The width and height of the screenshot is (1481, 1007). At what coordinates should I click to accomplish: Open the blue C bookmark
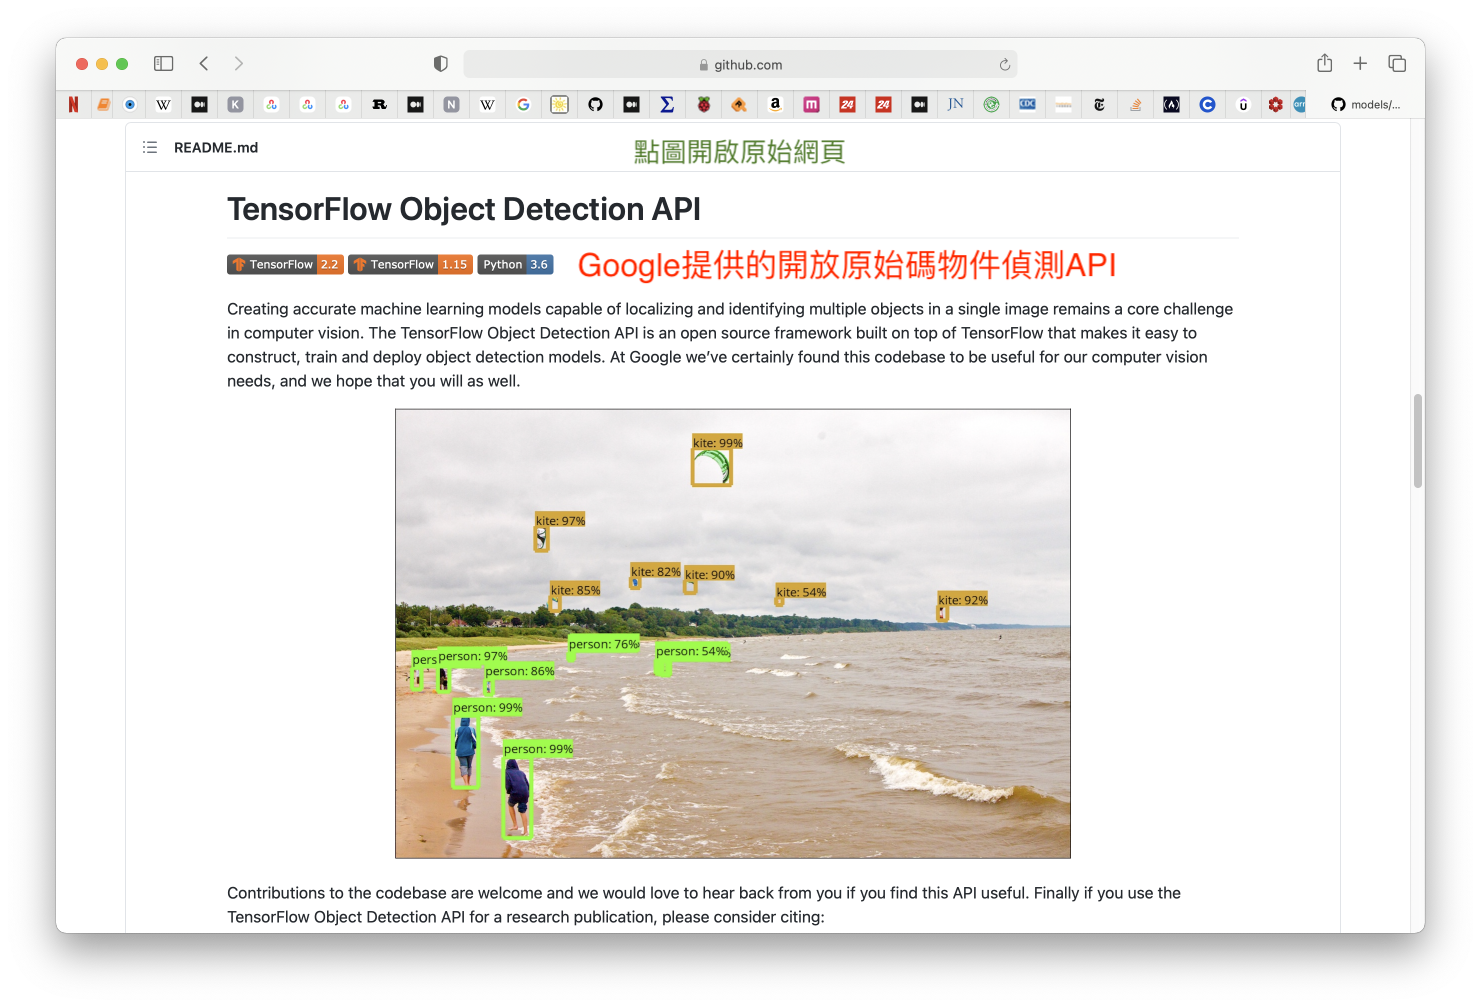point(1207,104)
